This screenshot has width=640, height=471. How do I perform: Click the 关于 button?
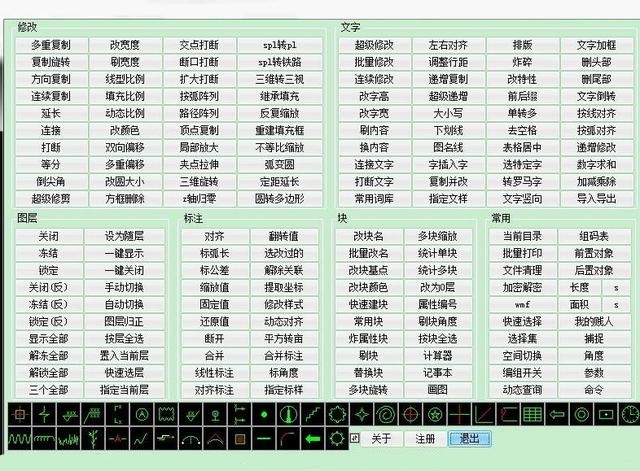381,439
